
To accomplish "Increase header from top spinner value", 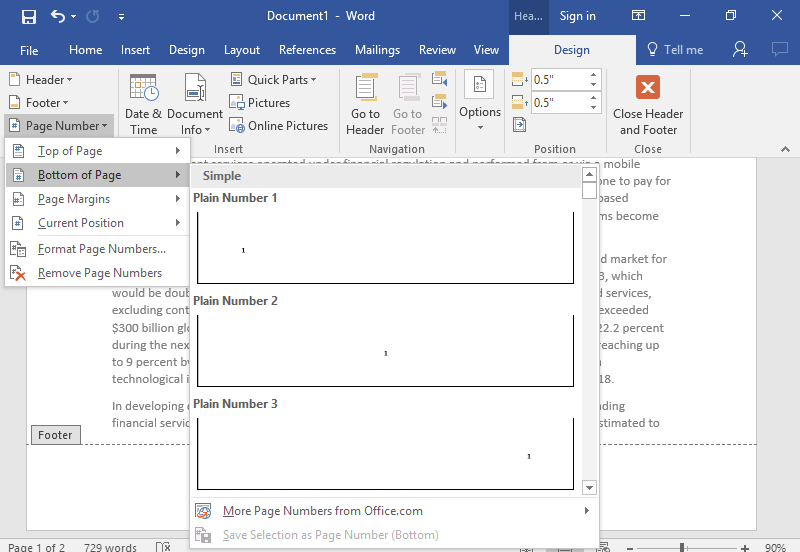I will pos(593,74).
